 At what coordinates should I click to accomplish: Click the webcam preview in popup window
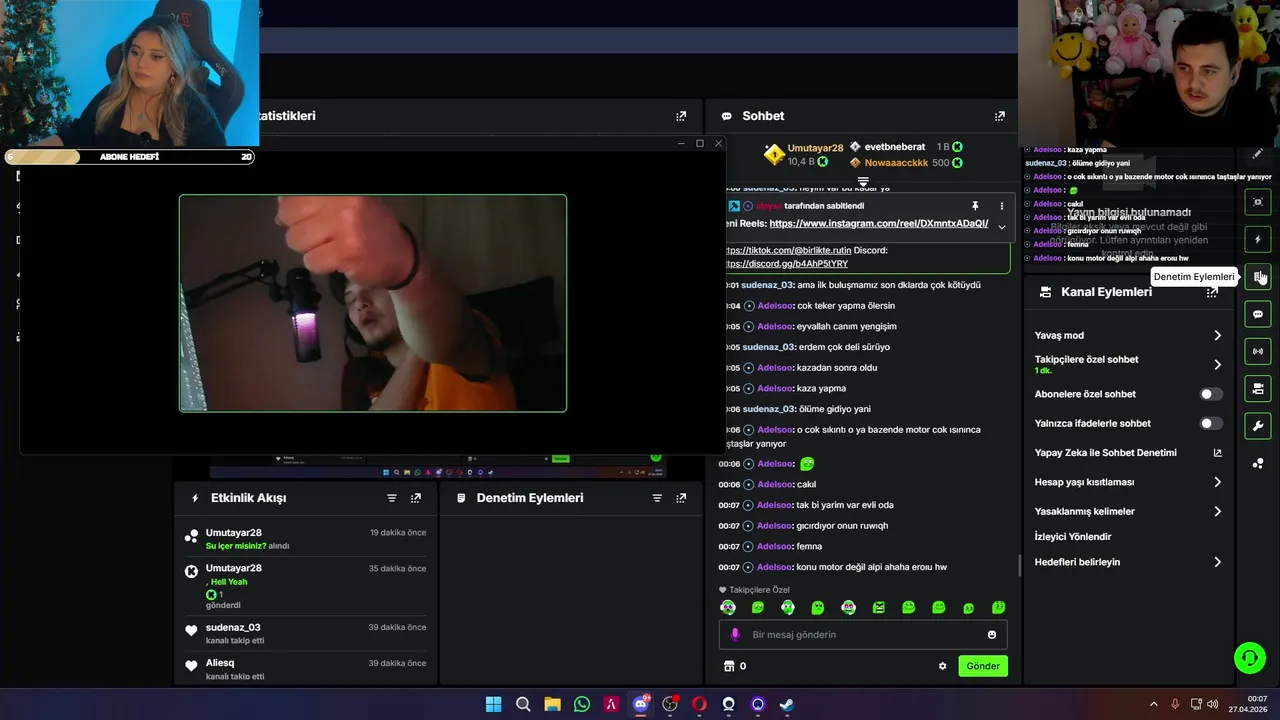pyautogui.click(x=373, y=303)
